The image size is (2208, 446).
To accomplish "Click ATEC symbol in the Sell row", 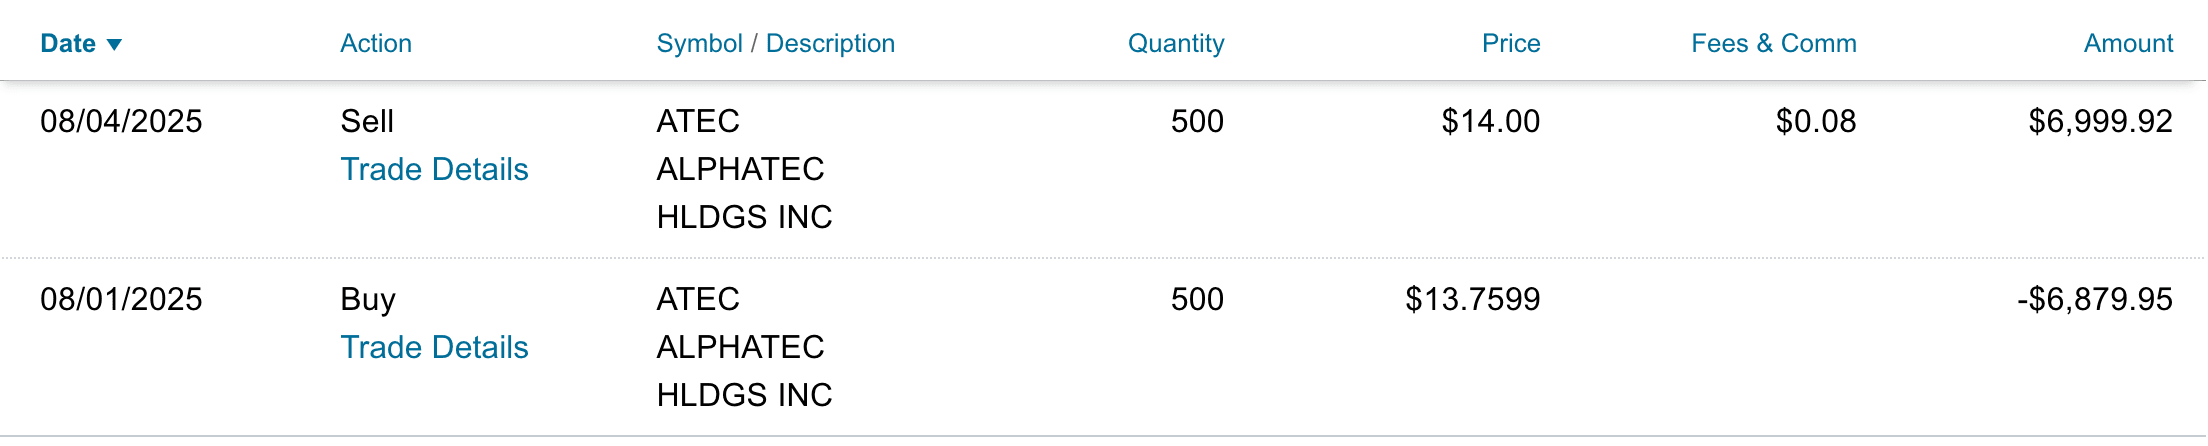I will pos(698,122).
